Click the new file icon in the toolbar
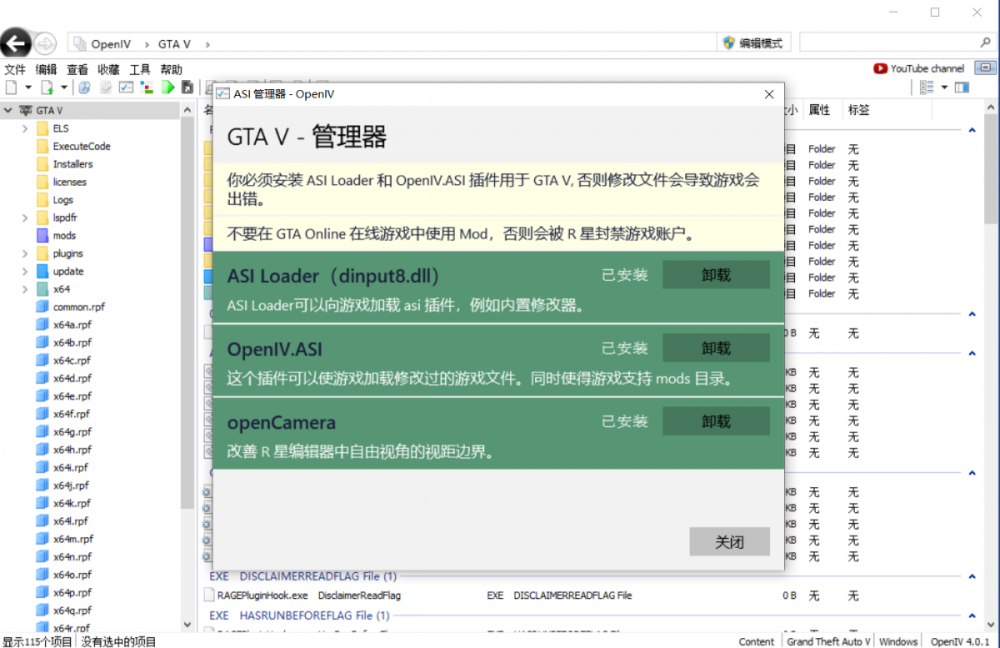Screen dimensions: 1000x648 pyautogui.click(x=12, y=87)
